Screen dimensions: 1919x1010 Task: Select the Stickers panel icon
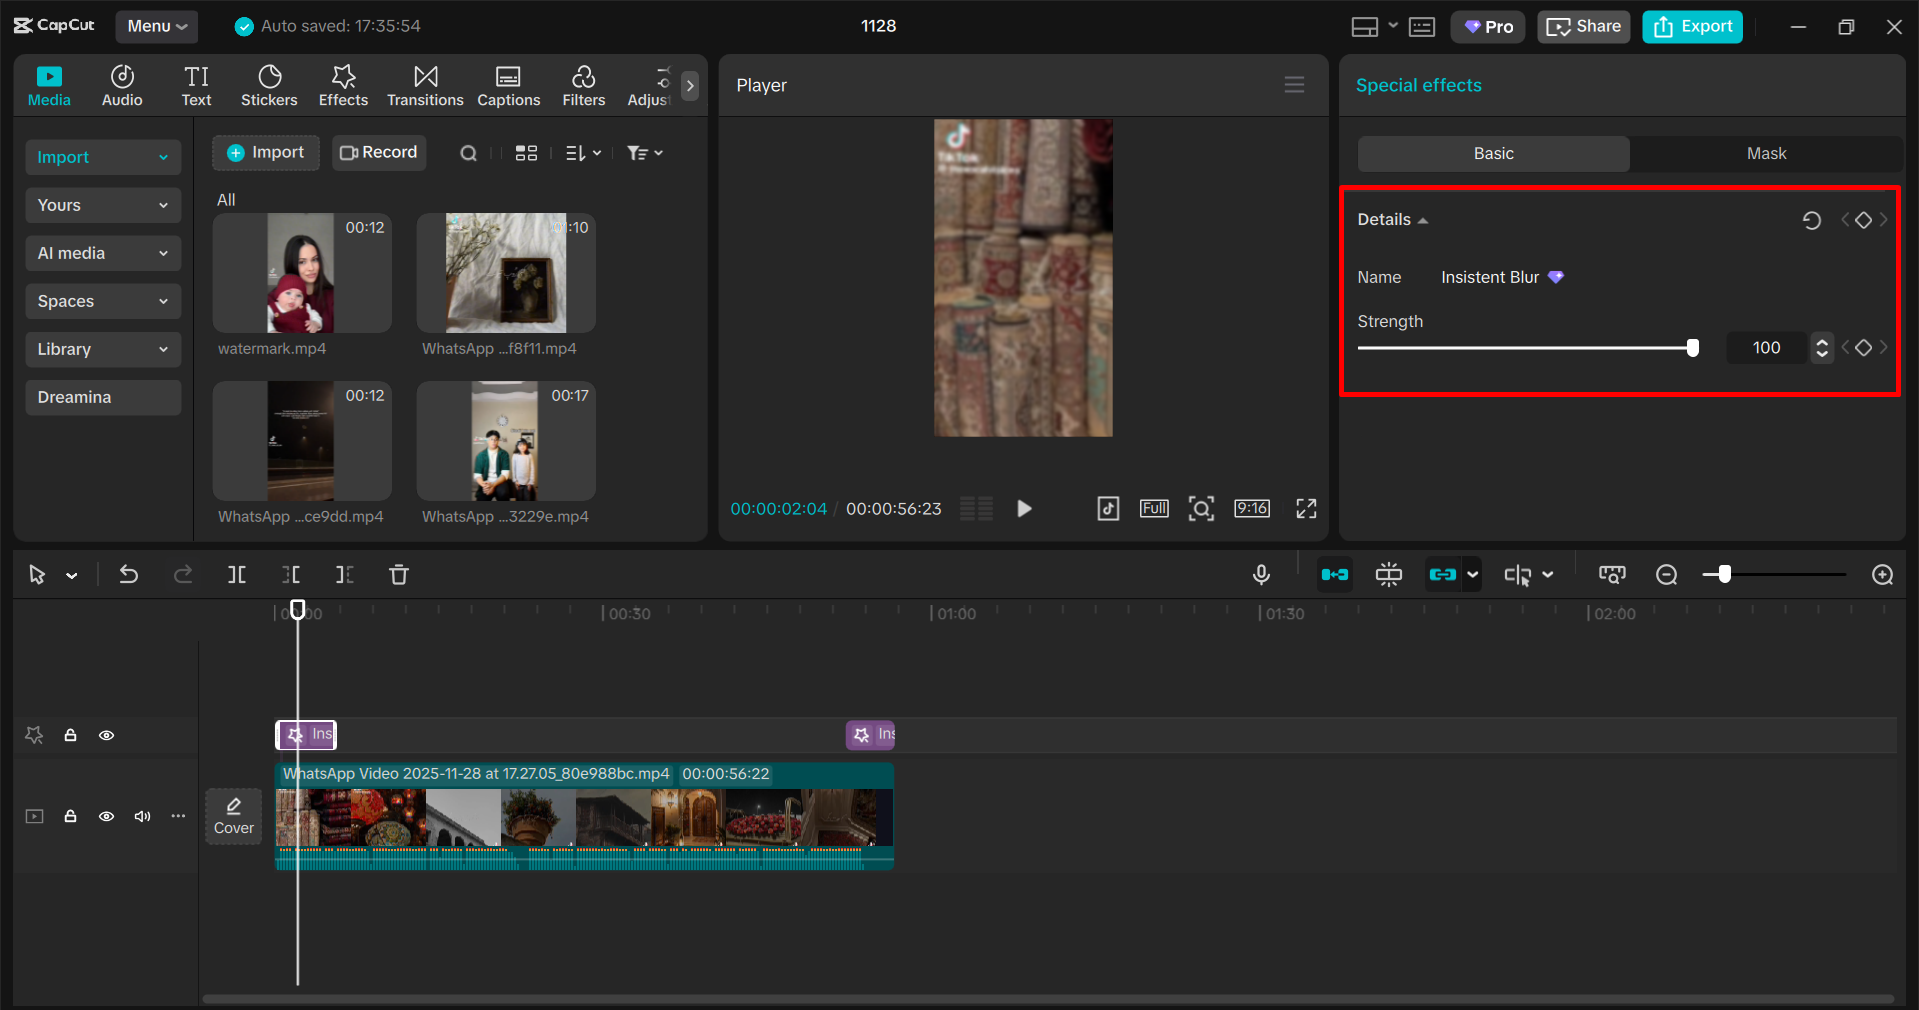(268, 85)
